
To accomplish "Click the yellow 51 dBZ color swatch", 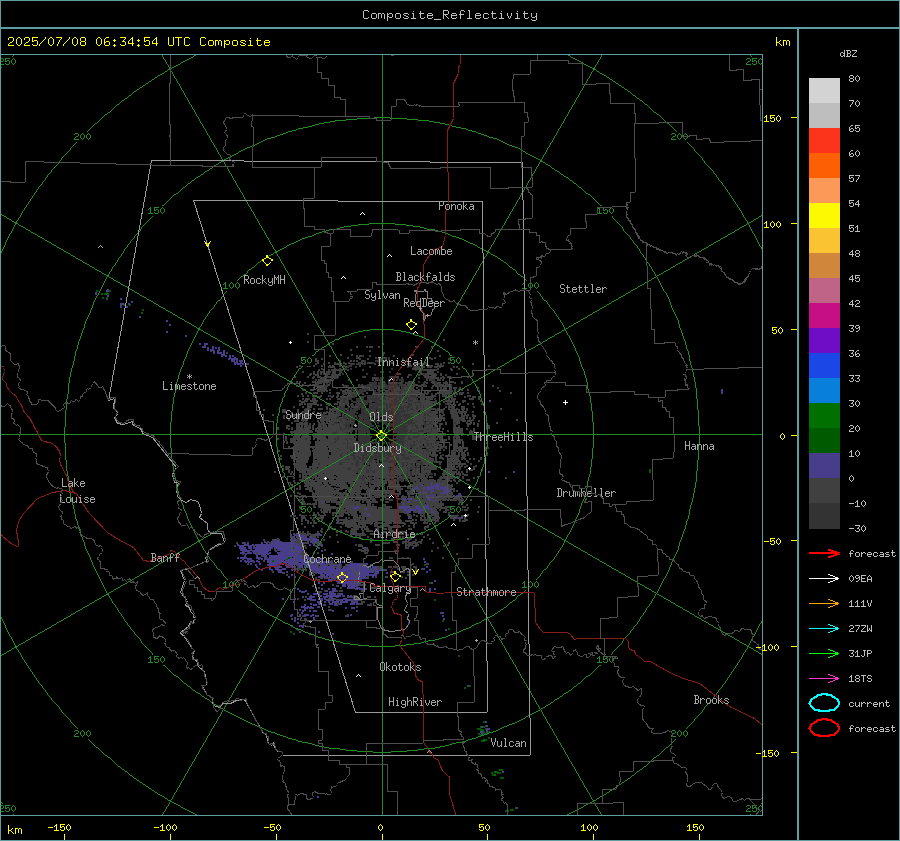I will click(x=824, y=215).
